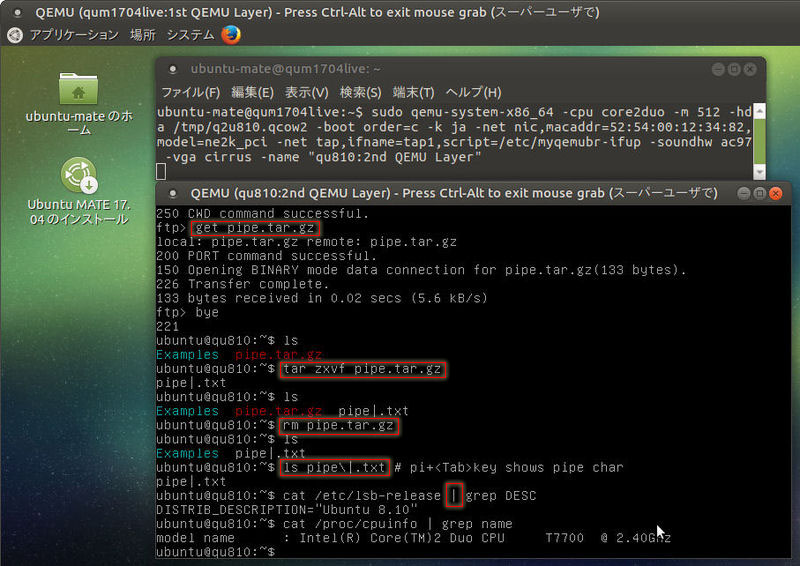Image resolution: width=800 pixels, height=566 pixels.
Task: Launch Firefox from the top panel
Action: coord(231,35)
